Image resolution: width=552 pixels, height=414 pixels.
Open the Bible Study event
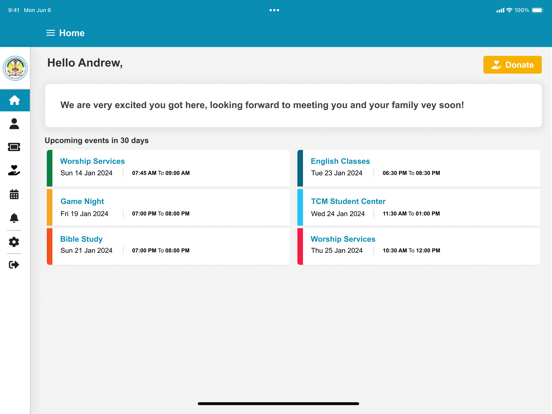coord(168,246)
